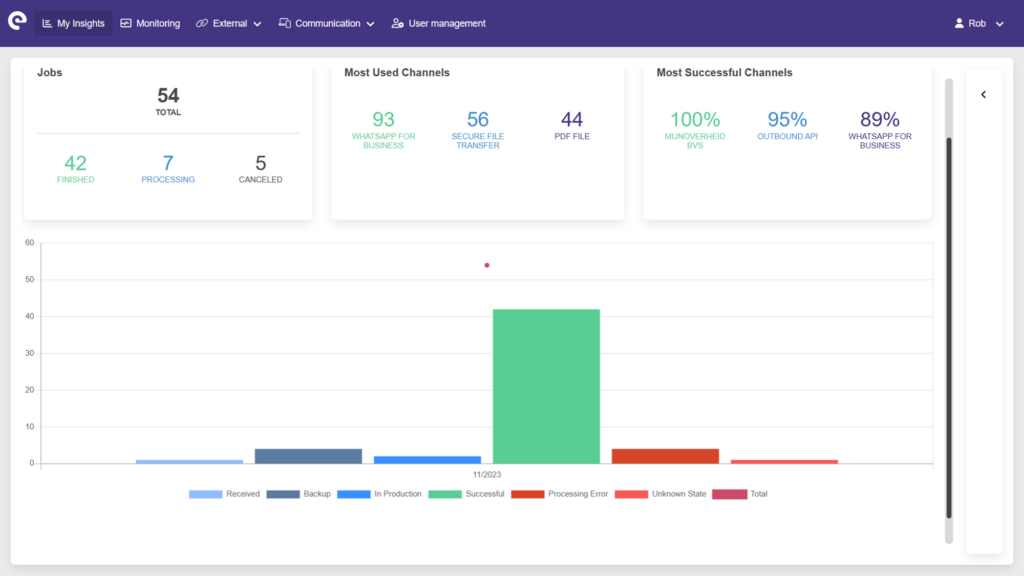Click the 7 Processing jobs count

(x=168, y=163)
